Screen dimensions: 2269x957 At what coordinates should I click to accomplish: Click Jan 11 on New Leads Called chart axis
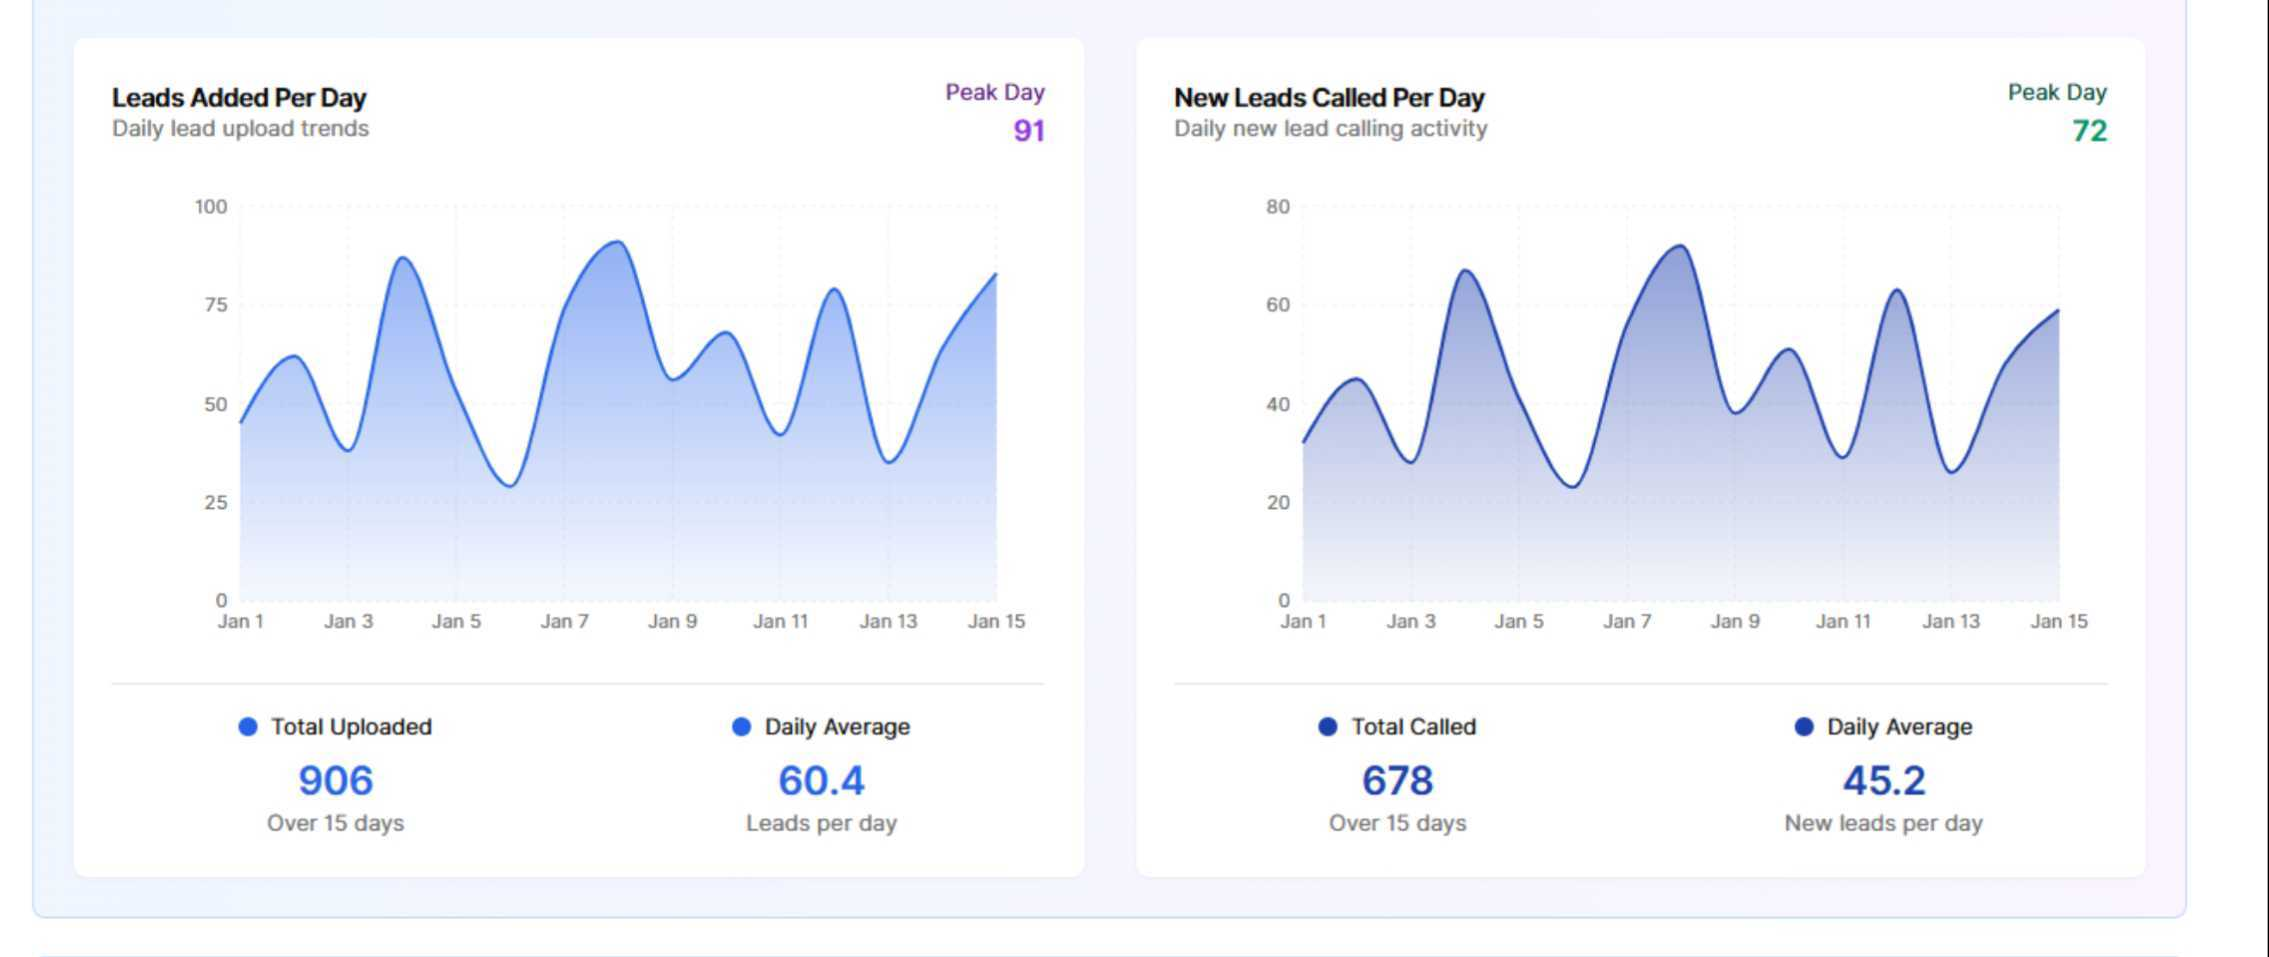[1842, 622]
